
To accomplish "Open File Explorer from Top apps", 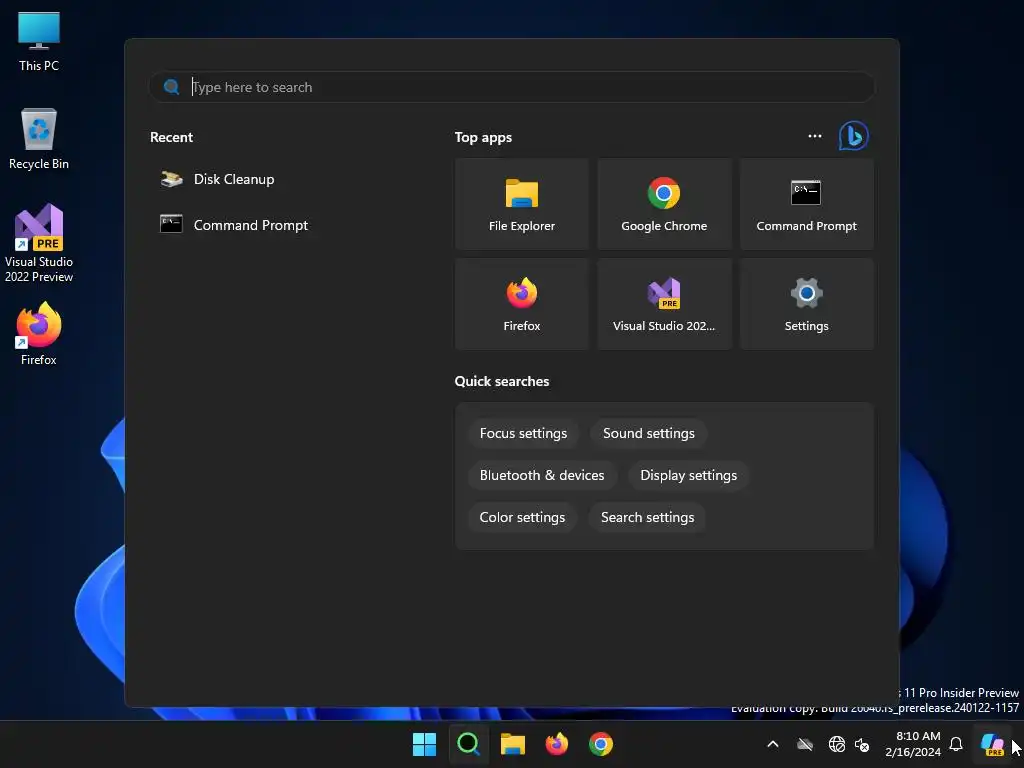I will (521, 204).
